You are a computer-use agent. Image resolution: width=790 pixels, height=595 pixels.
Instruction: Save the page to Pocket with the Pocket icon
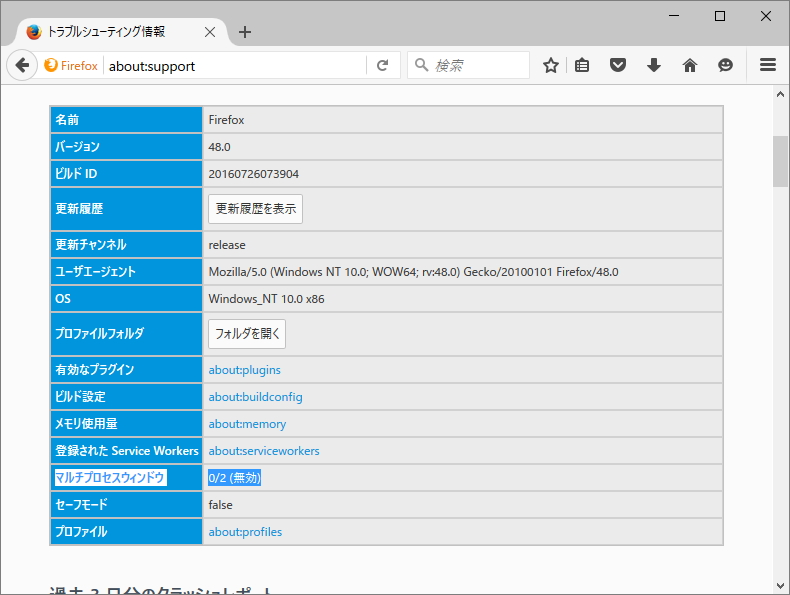[618, 65]
